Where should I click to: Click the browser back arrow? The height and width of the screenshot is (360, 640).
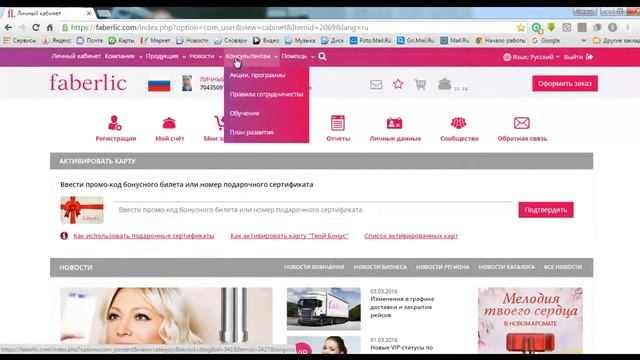click(x=8, y=27)
